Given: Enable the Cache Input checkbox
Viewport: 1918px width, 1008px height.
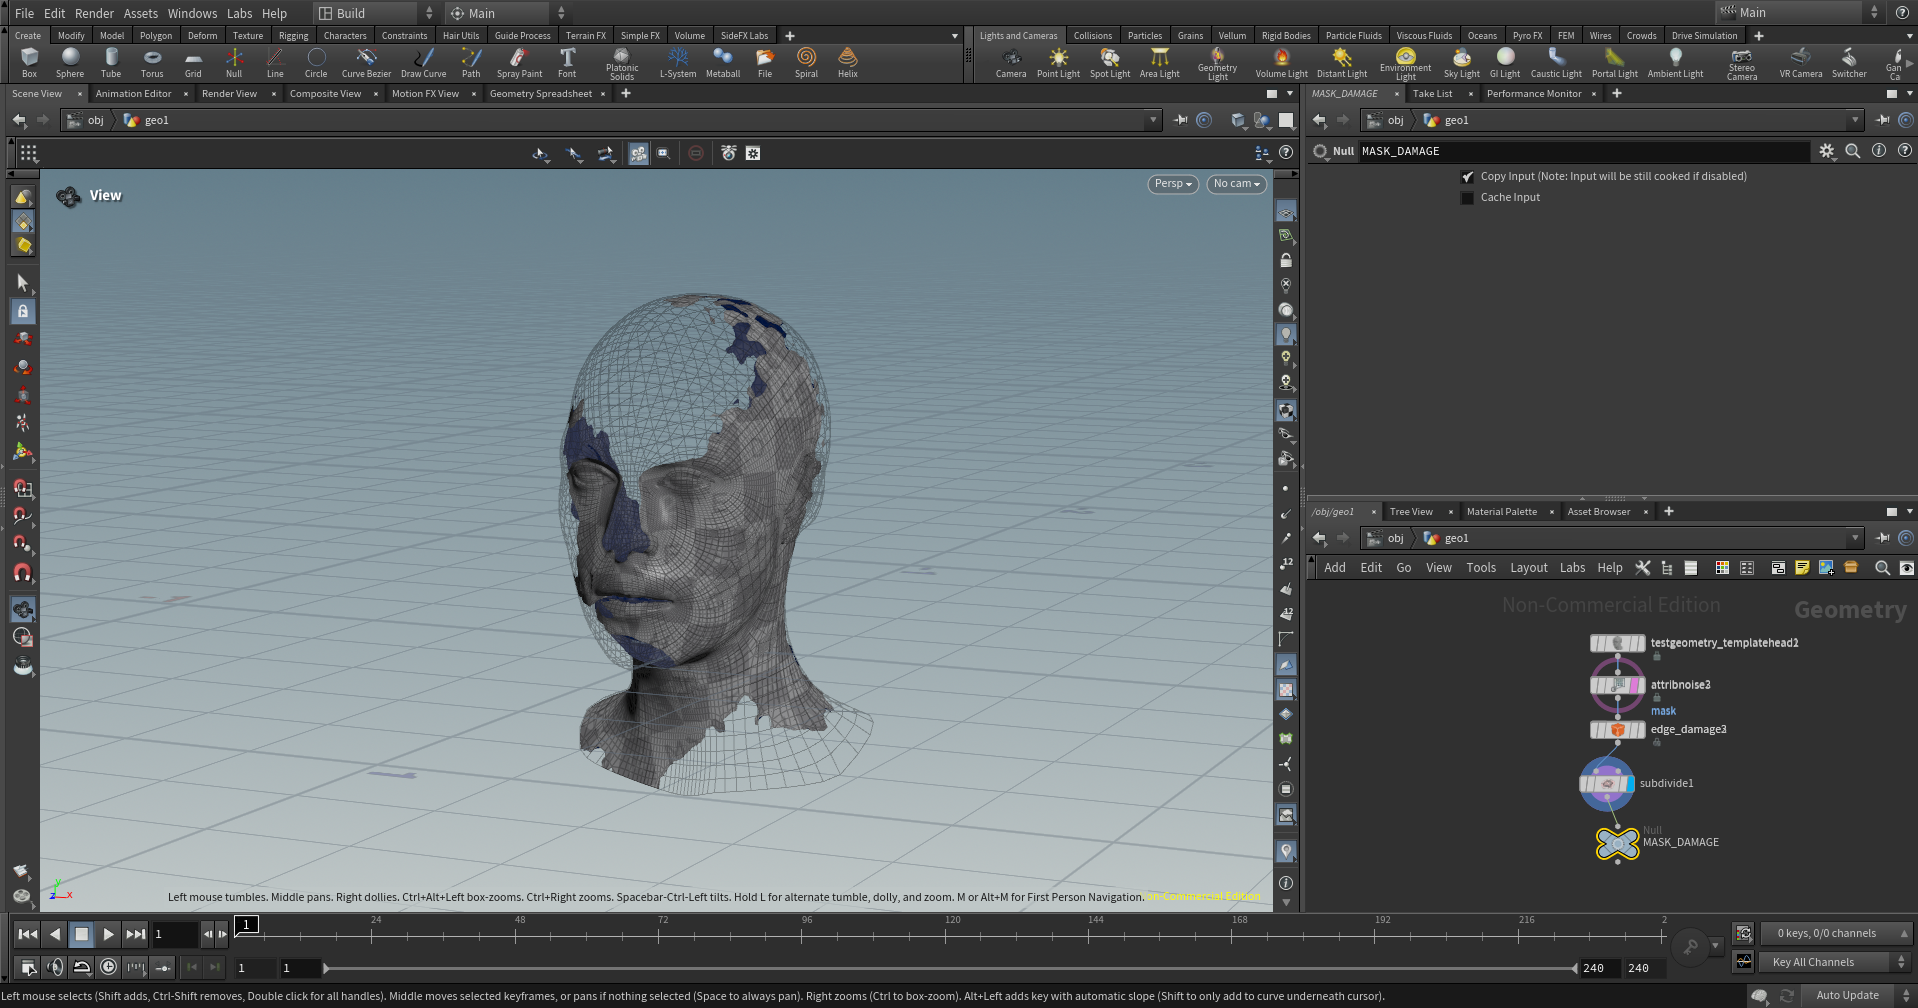Looking at the screenshot, I should point(1467,198).
